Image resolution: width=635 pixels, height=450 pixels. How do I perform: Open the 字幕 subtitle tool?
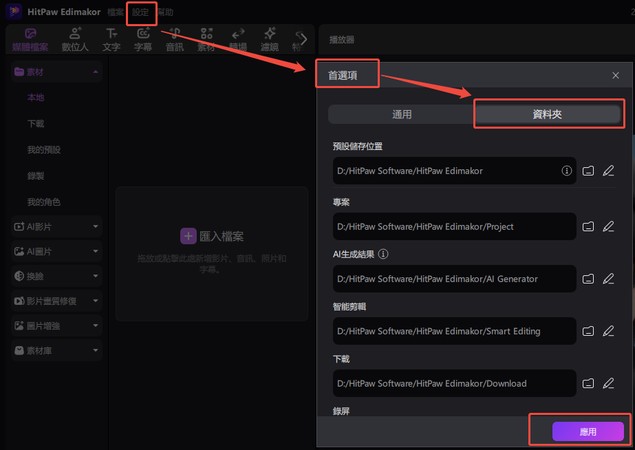[143, 40]
